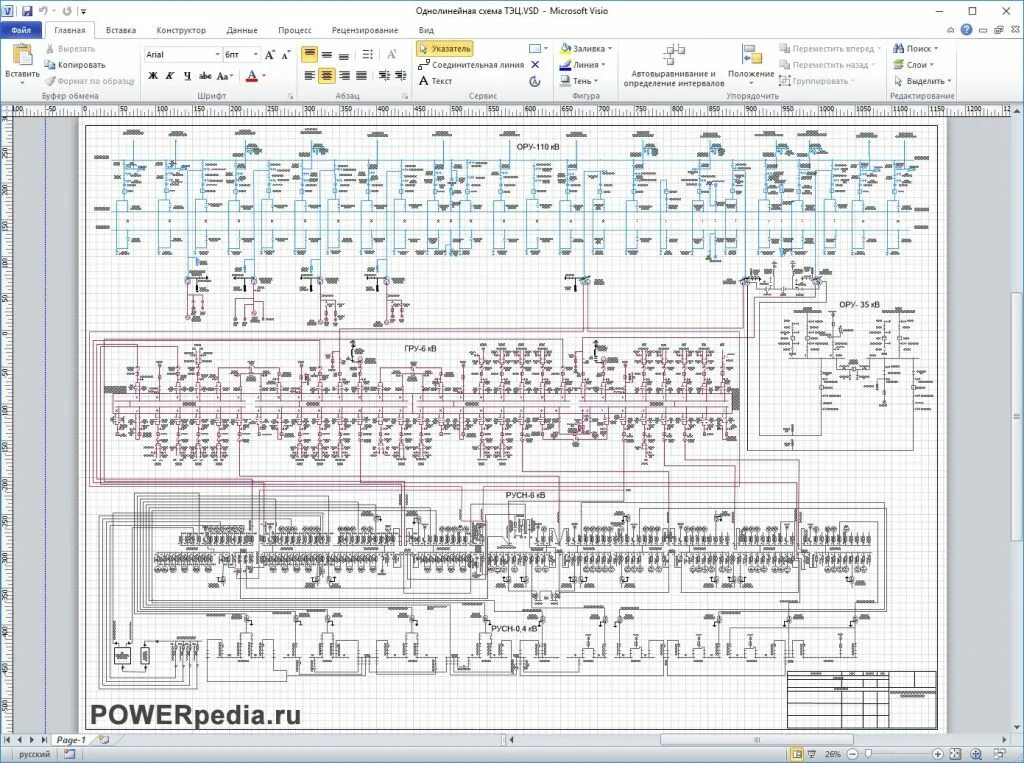The width and height of the screenshot is (1024, 763).
Task: Open the Данные ribbon tab
Action: pos(242,30)
